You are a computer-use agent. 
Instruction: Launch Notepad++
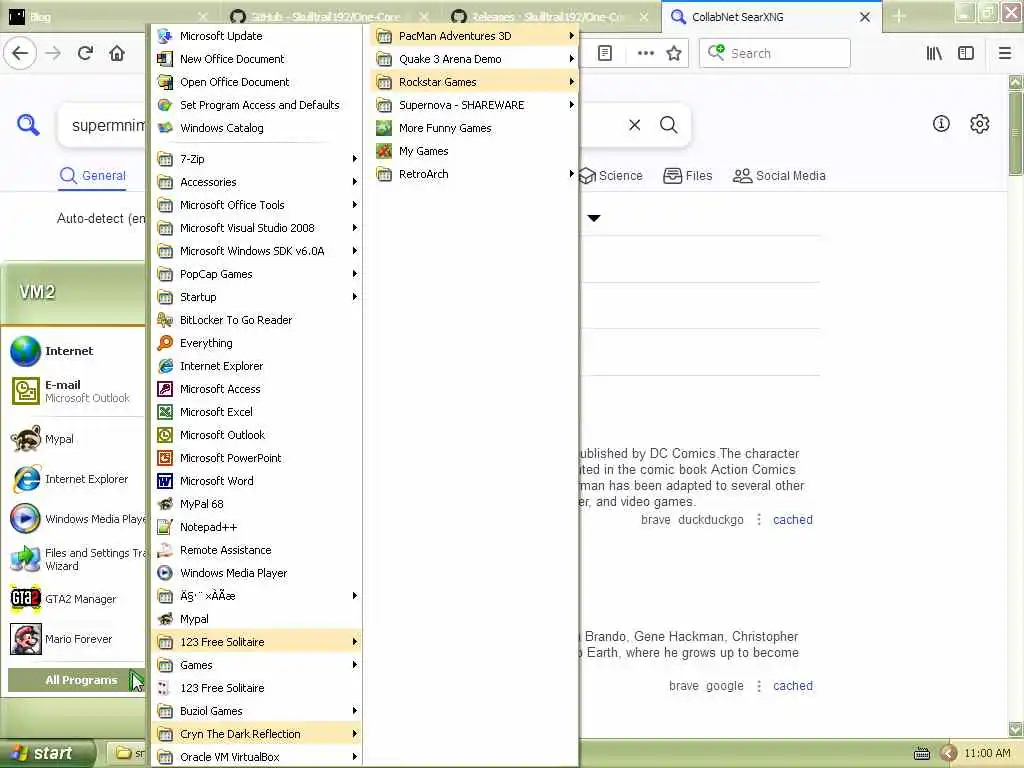pos(256,527)
